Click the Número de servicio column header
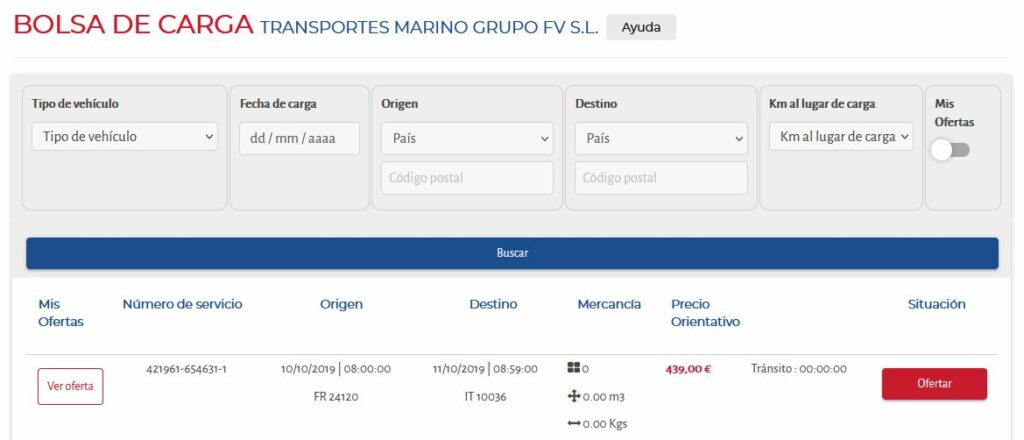 (x=182, y=304)
